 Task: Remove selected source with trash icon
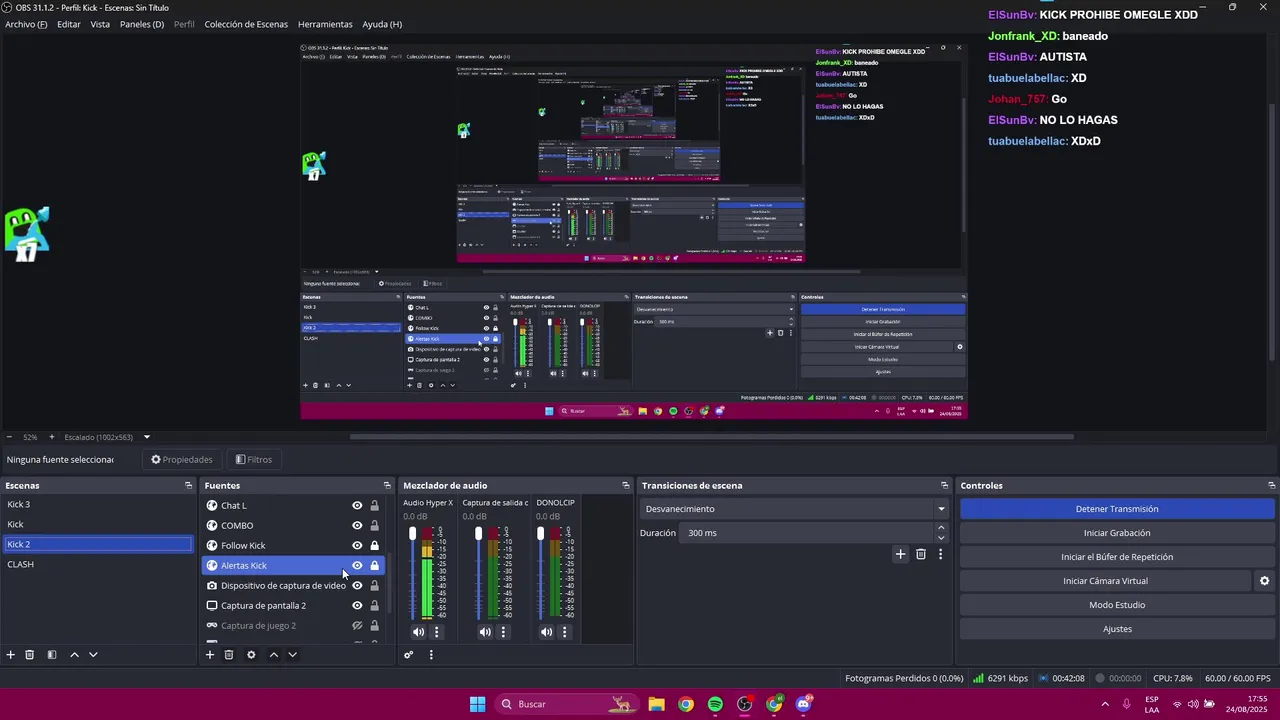point(229,655)
